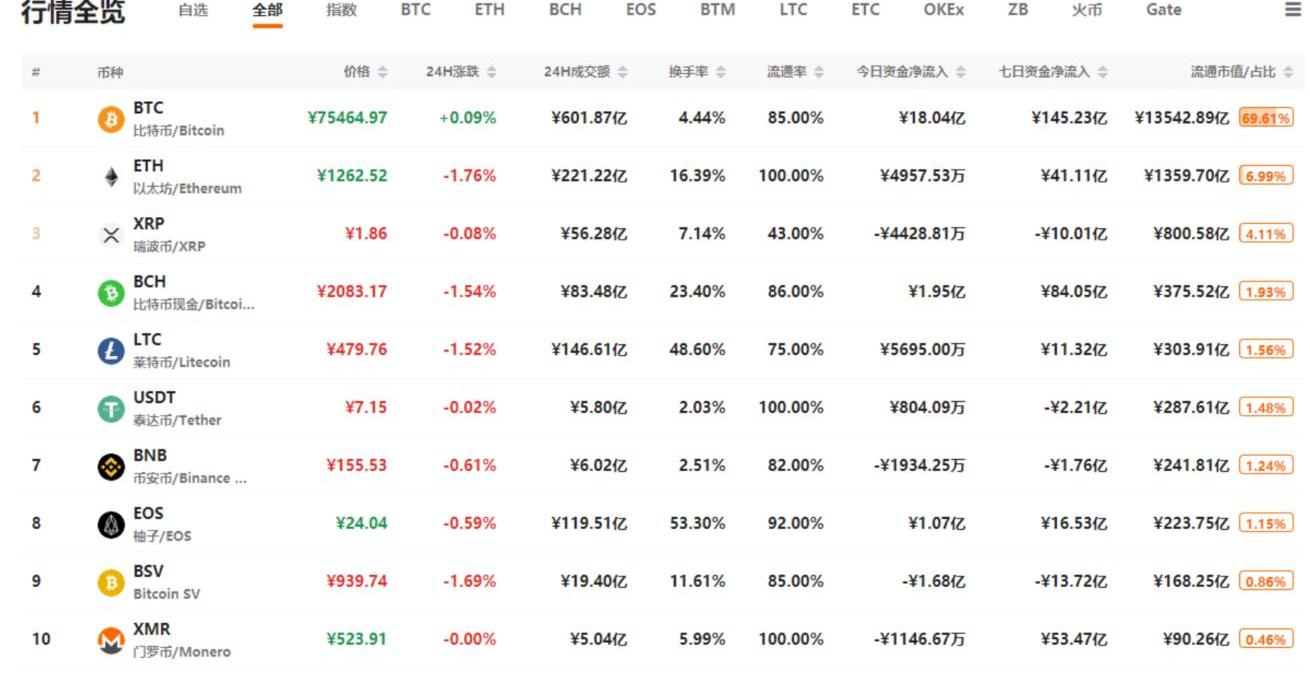
Task: Open the BSV Bitcoin SV link
Action: tap(148, 572)
